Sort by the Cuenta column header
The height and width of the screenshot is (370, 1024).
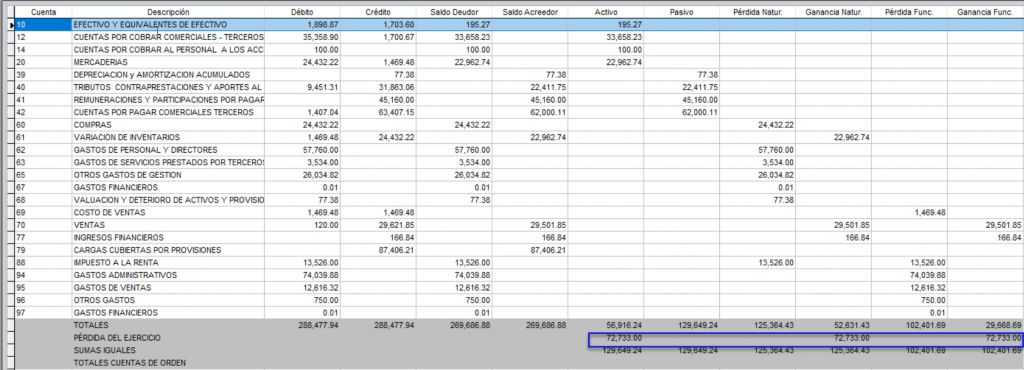click(x=43, y=12)
